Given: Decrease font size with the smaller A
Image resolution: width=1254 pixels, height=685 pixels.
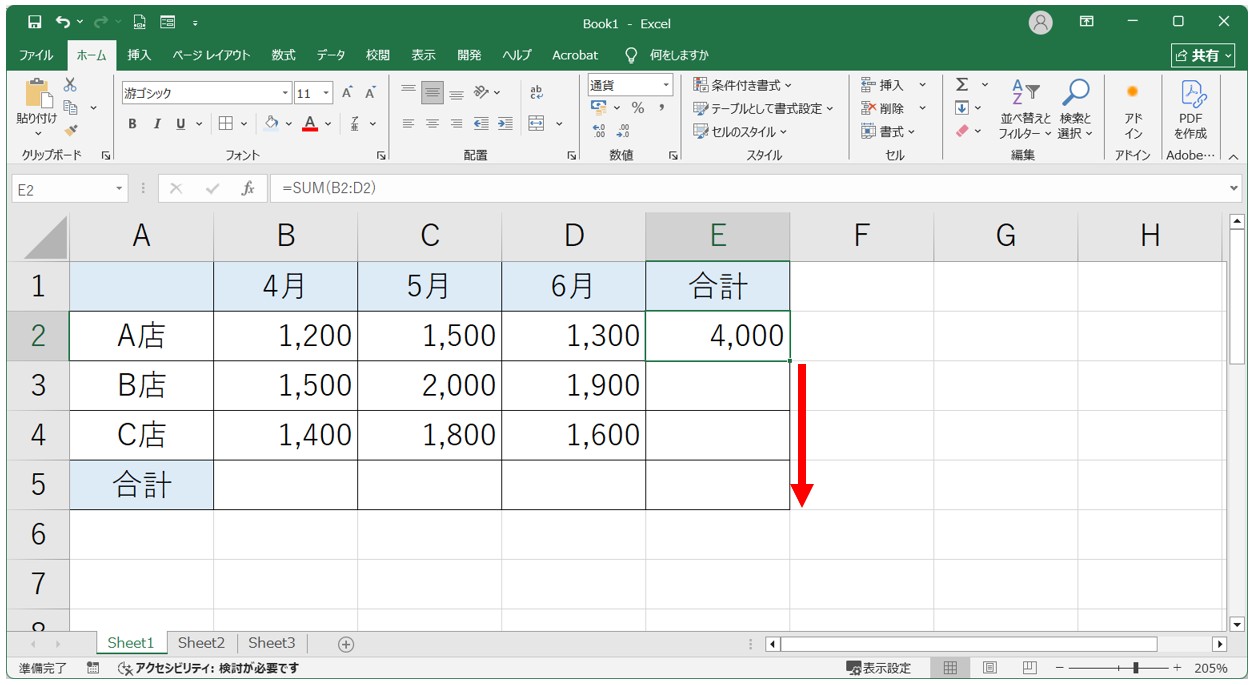Looking at the screenshot, I should 370,93.
